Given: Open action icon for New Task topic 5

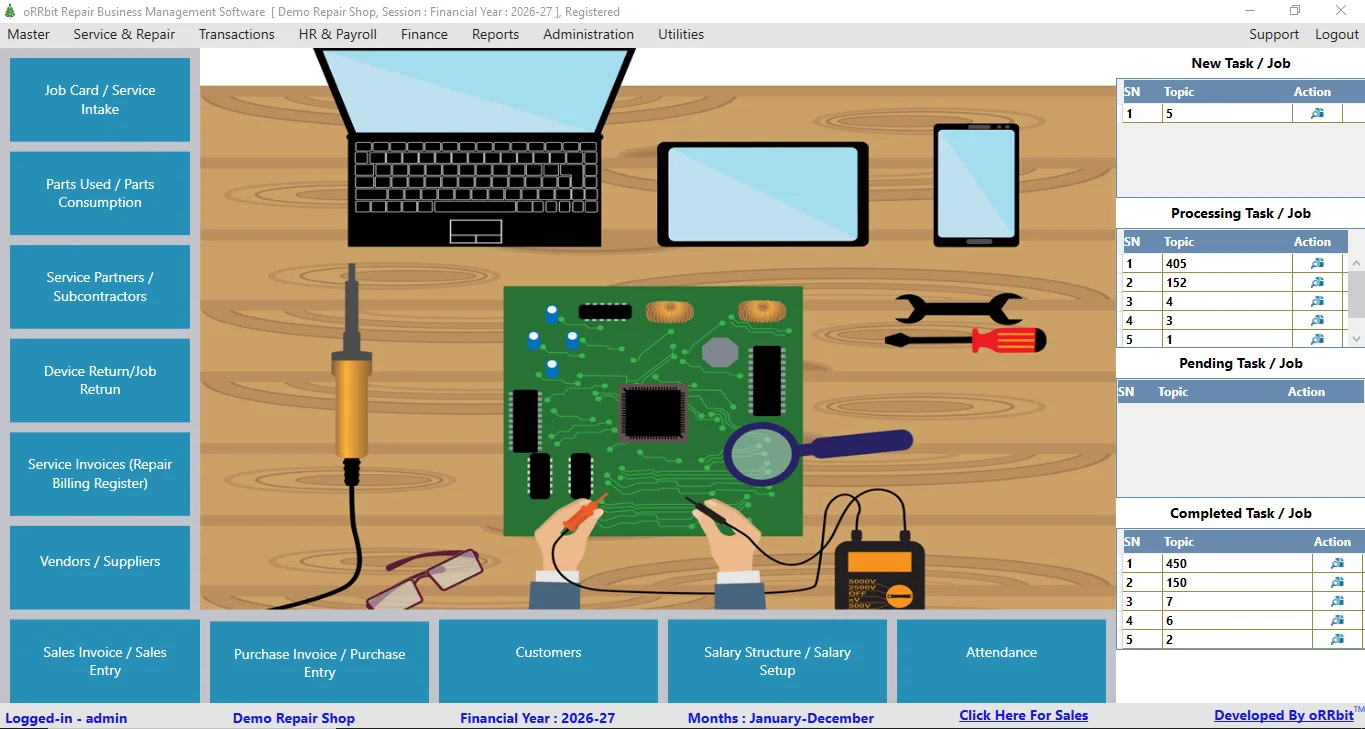Looking at the screenshot, I should [x=1317, y=113].
